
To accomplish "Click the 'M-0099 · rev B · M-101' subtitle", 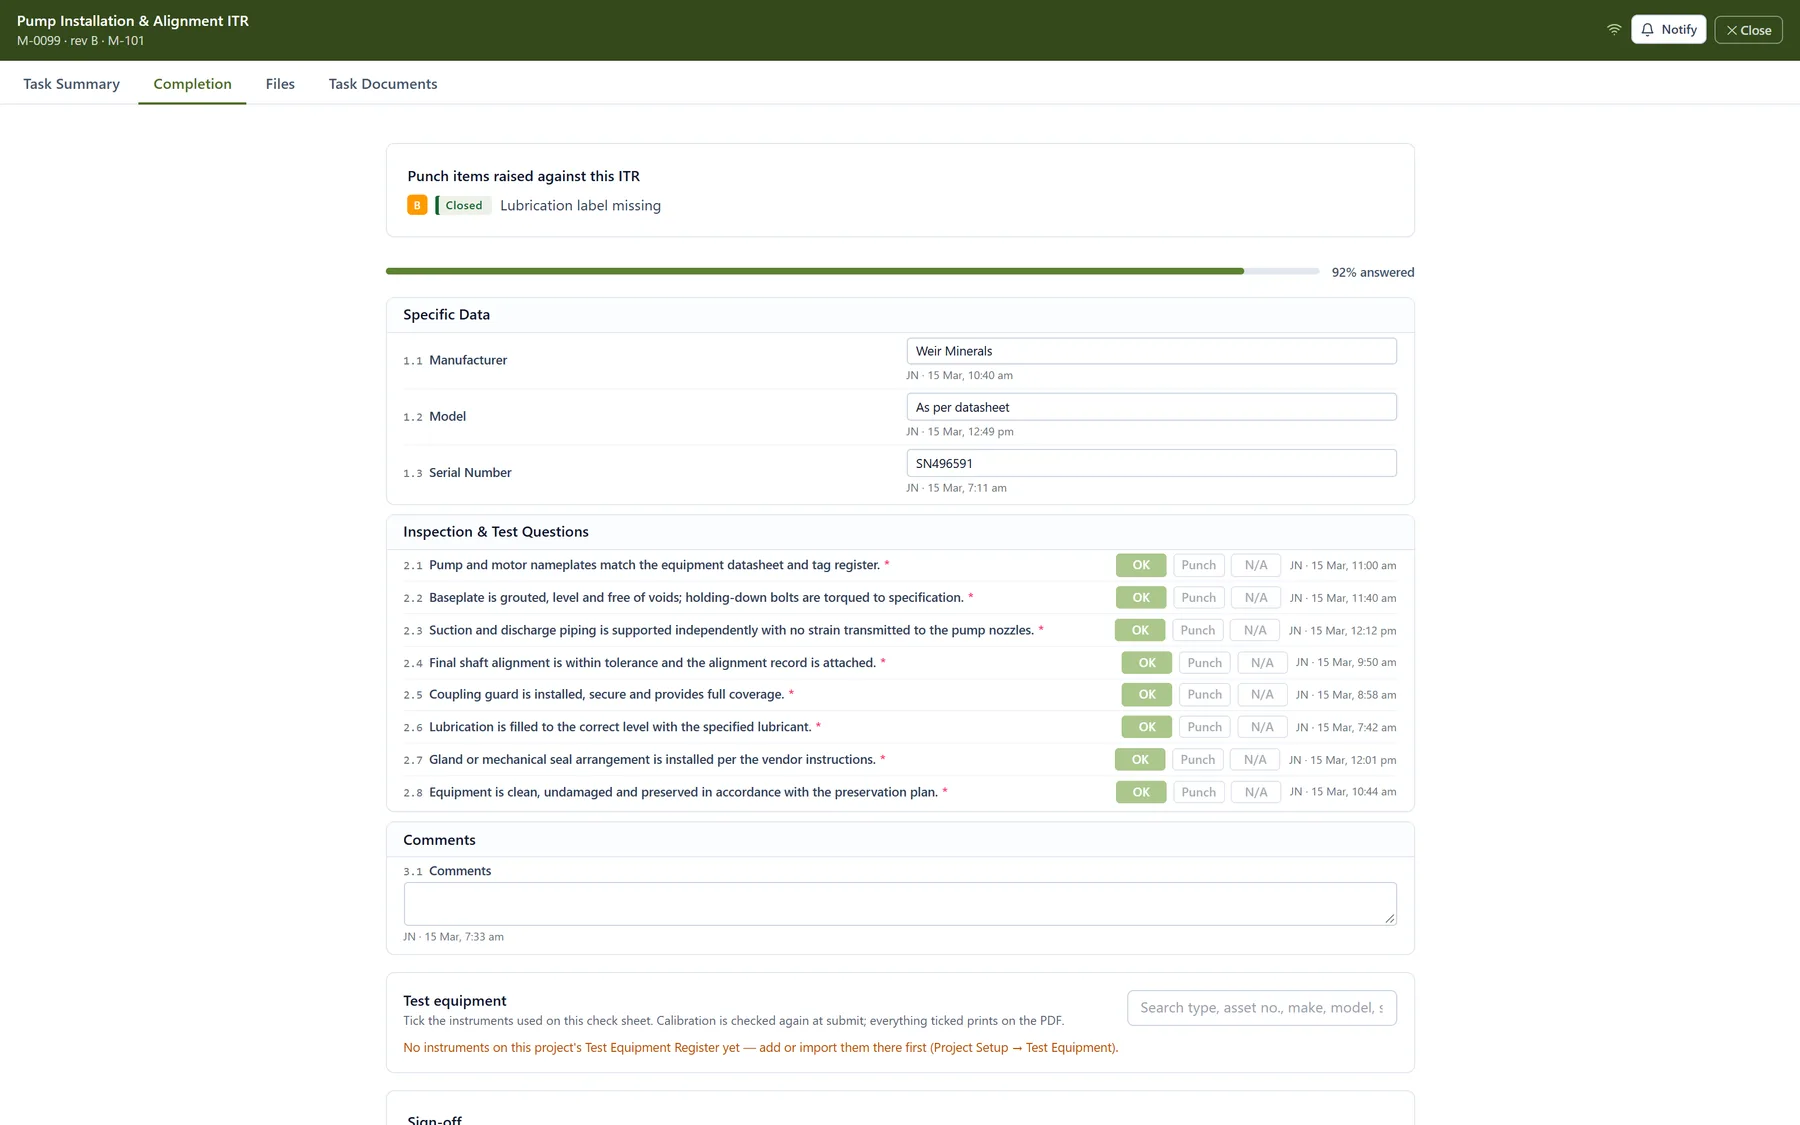I will pos(80,41).
